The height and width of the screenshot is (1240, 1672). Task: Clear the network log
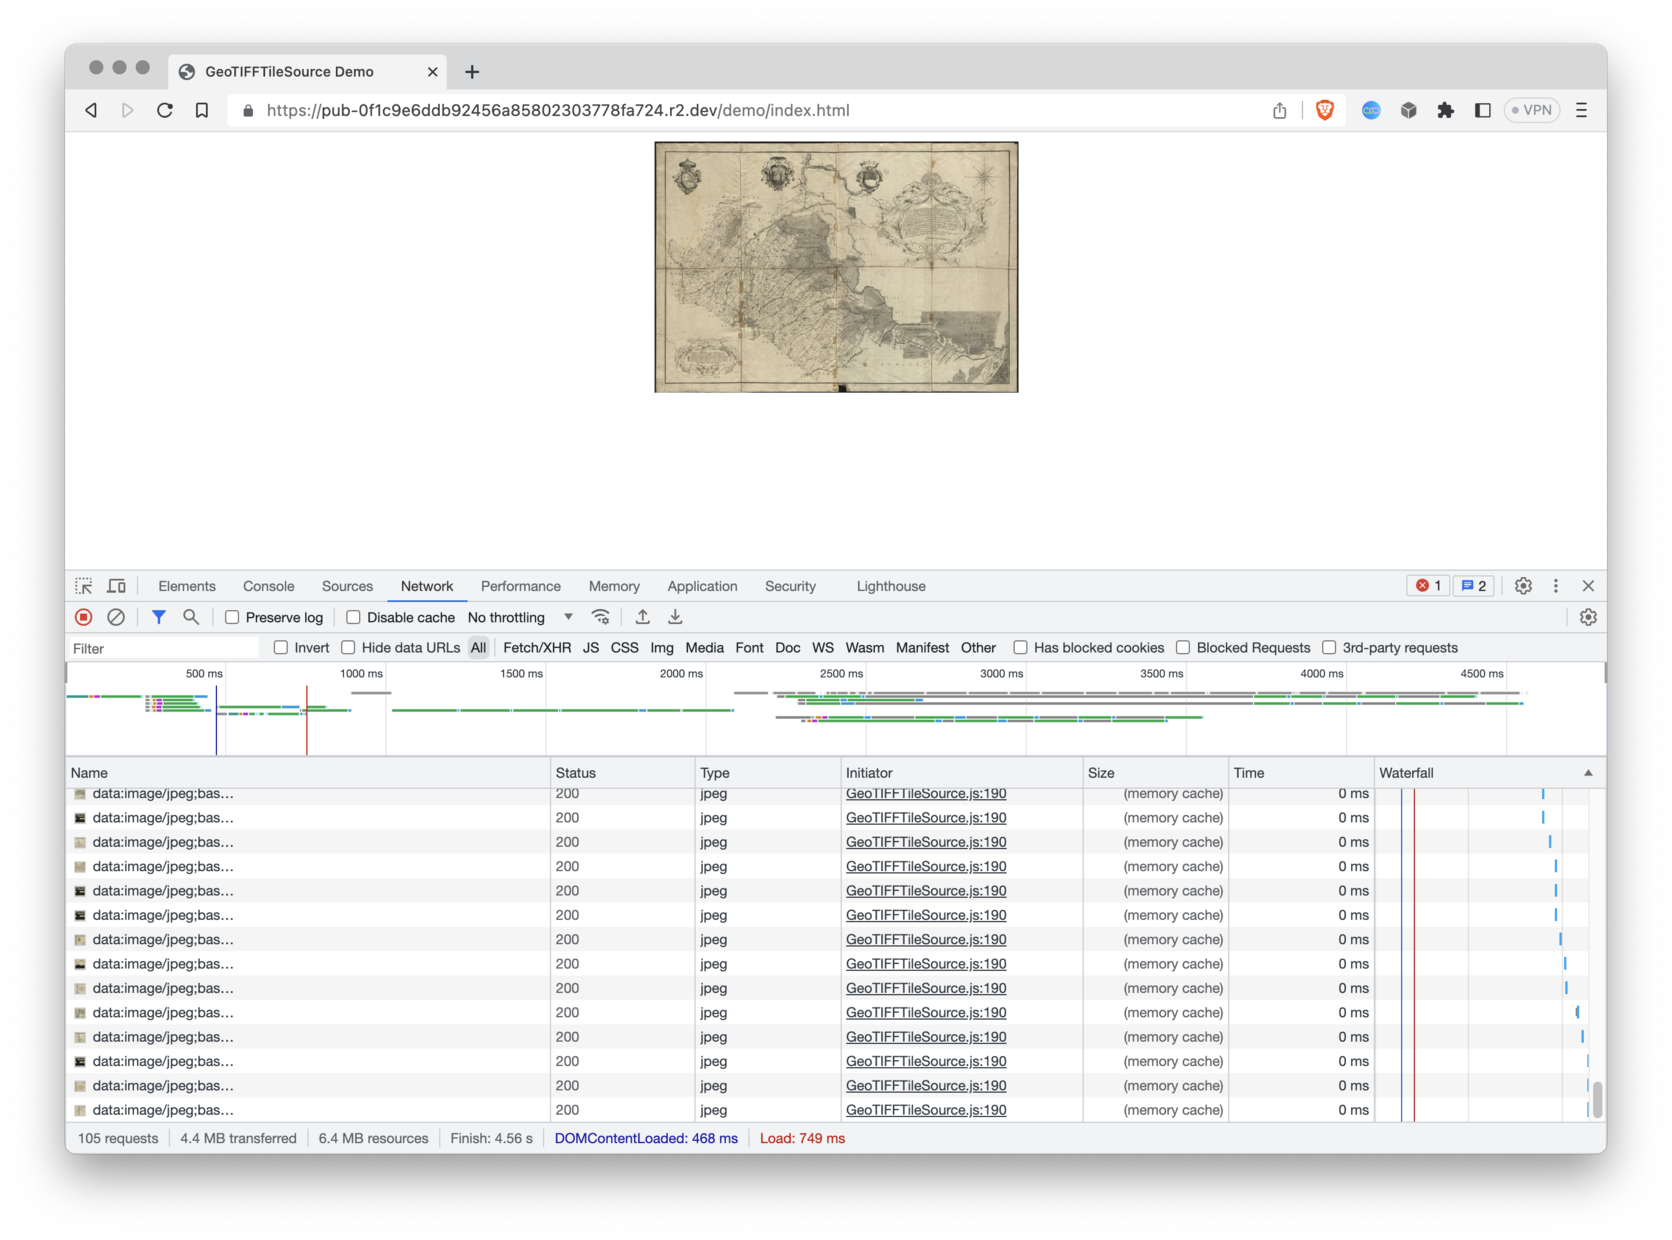click(116, 617)
